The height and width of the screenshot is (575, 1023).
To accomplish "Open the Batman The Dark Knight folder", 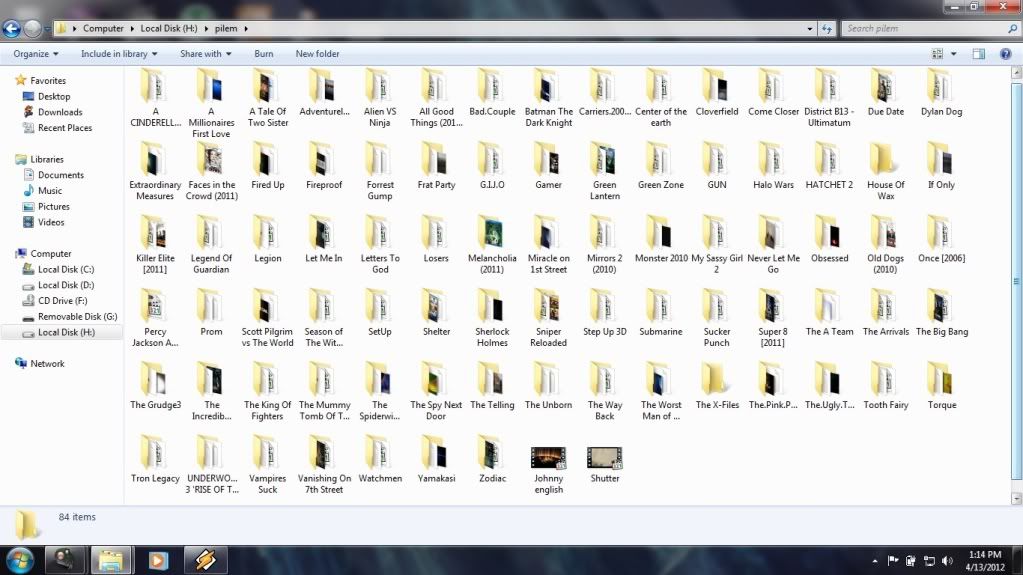I will [548, 98].
